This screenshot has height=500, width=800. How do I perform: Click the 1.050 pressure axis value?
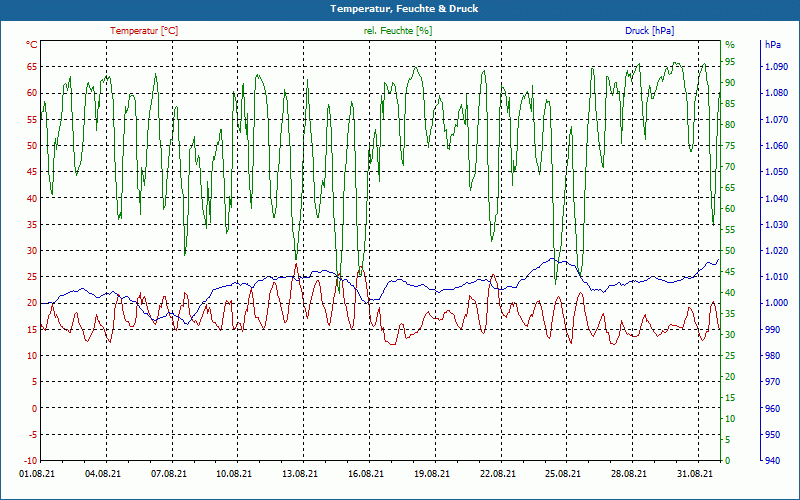click(x=776, y=171)
